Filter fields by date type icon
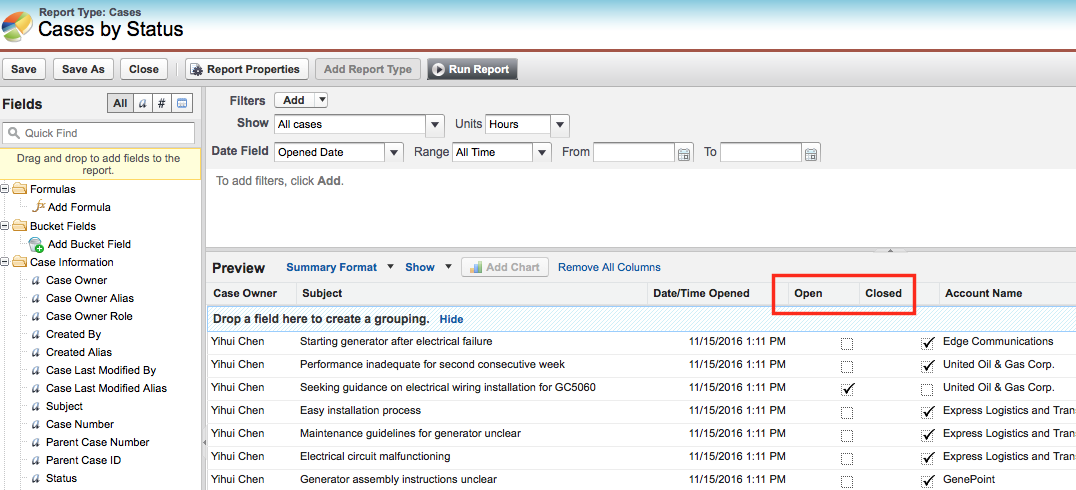 (182, 104)
